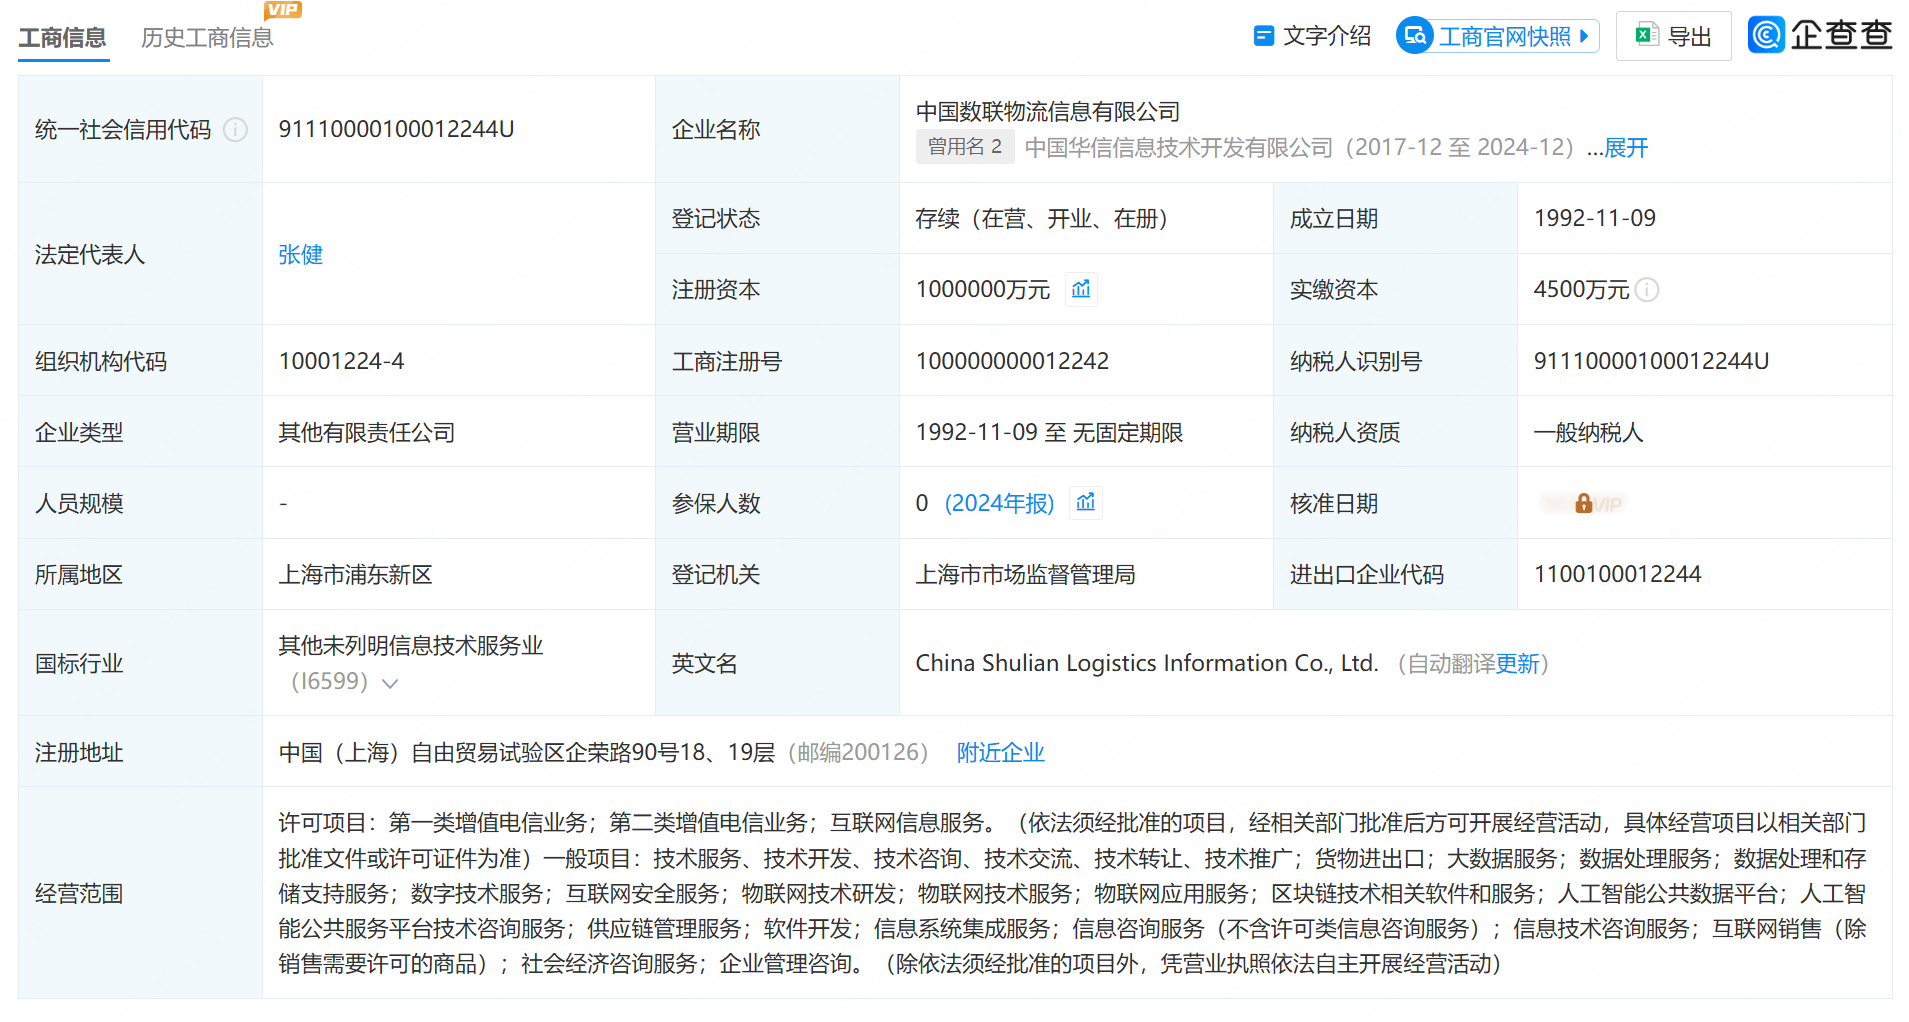
Task: Open the chart icon beside 2024年报
Action: [x=1086, y=503]
